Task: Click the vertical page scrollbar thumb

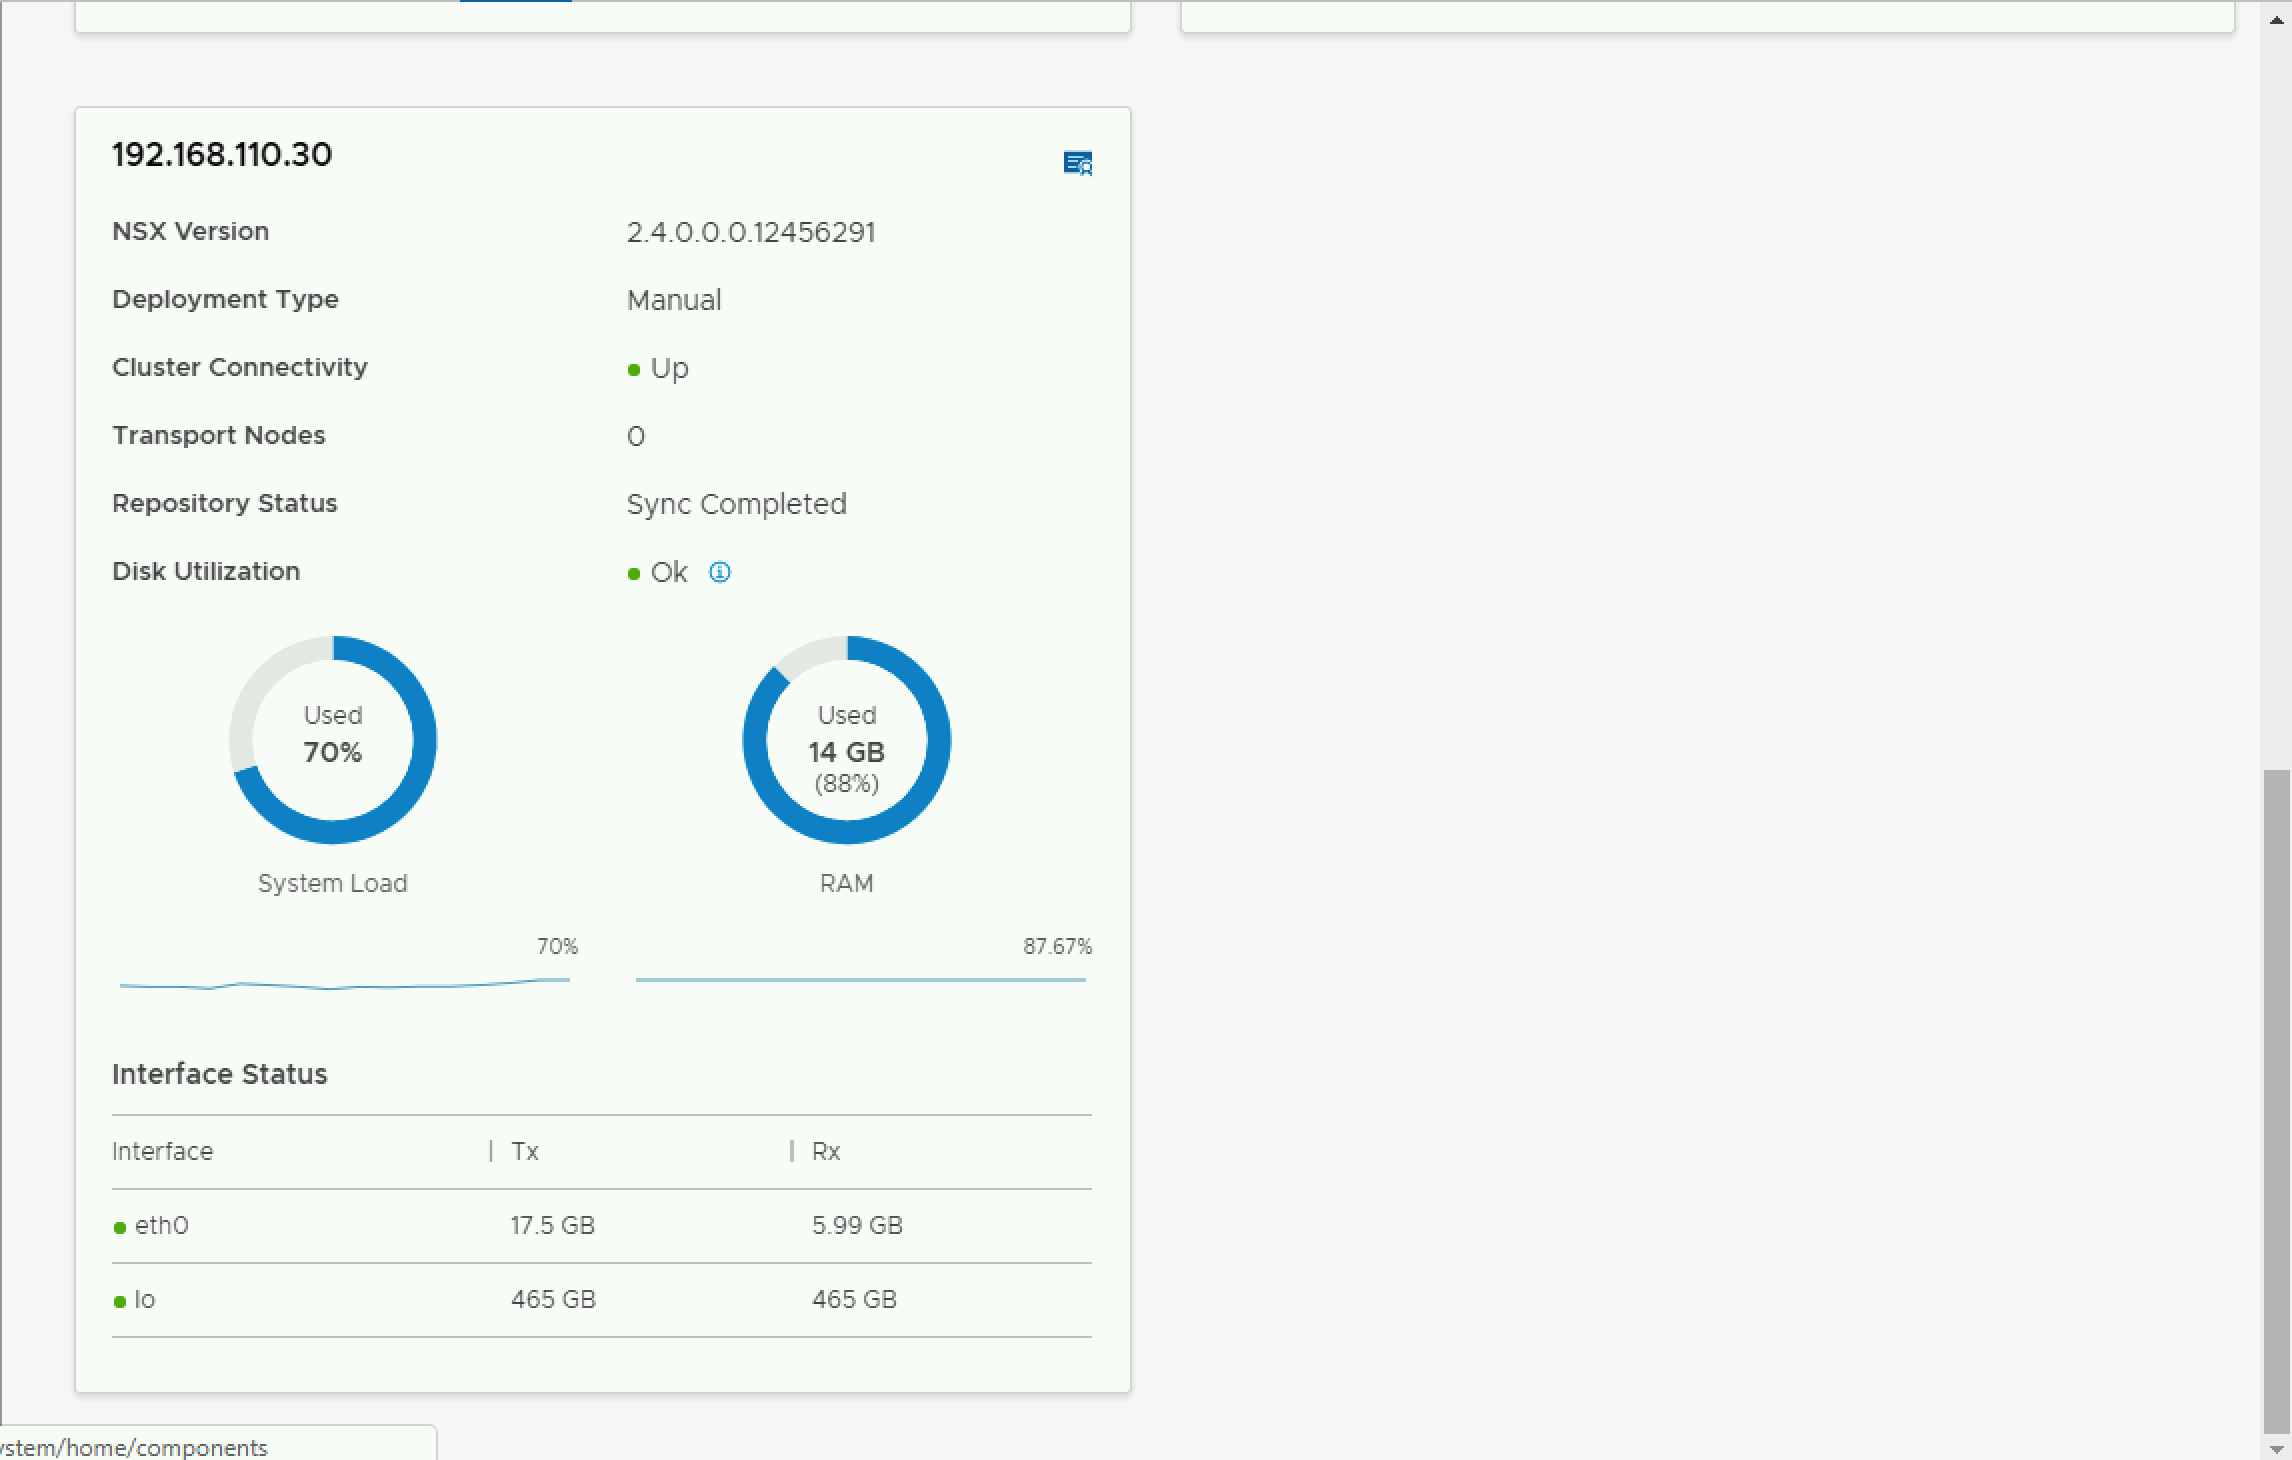Action: (x=2276, y=1100)
